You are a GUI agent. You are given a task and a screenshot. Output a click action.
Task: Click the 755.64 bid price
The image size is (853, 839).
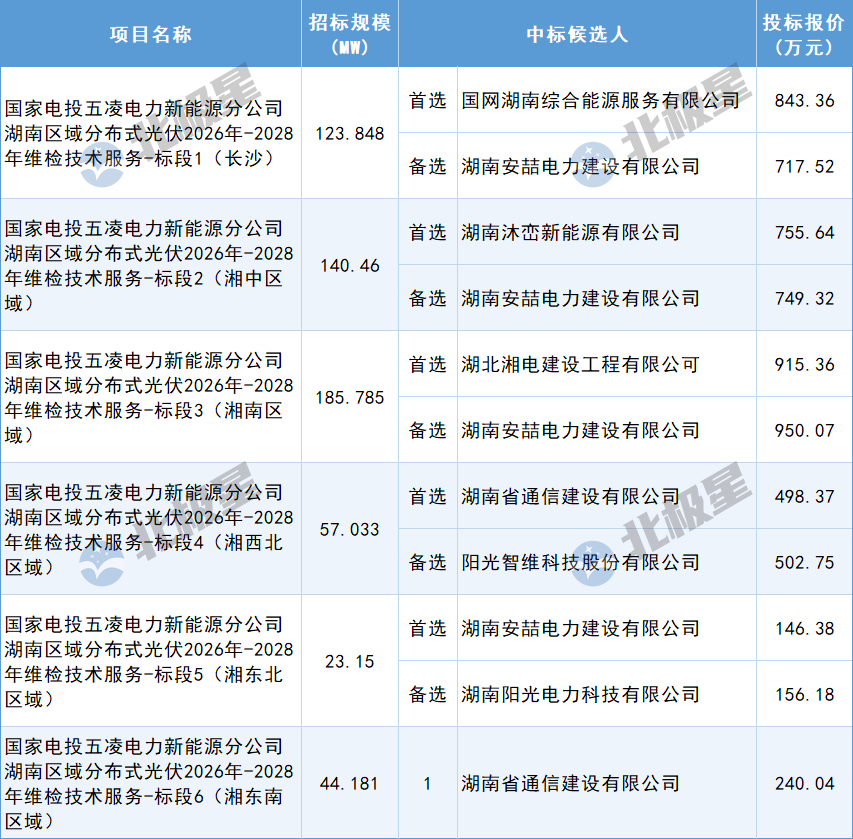coord(805,232)
